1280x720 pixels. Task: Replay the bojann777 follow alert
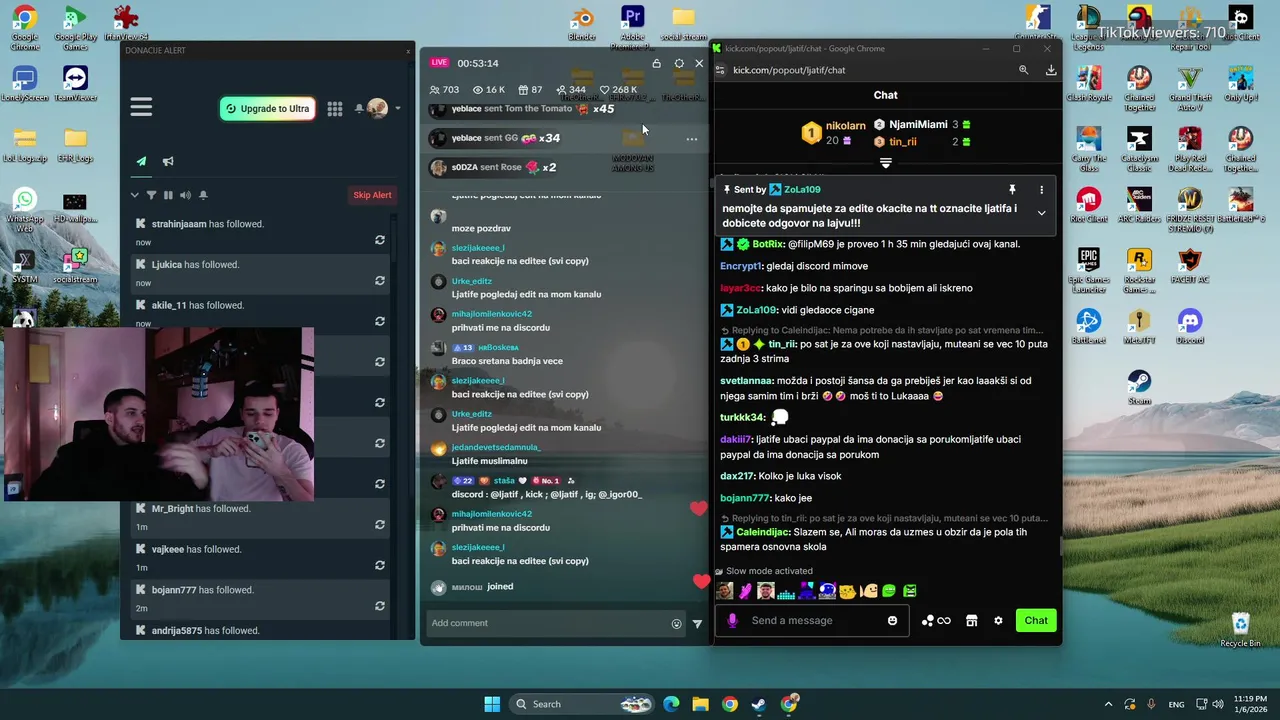pos(380,606)
